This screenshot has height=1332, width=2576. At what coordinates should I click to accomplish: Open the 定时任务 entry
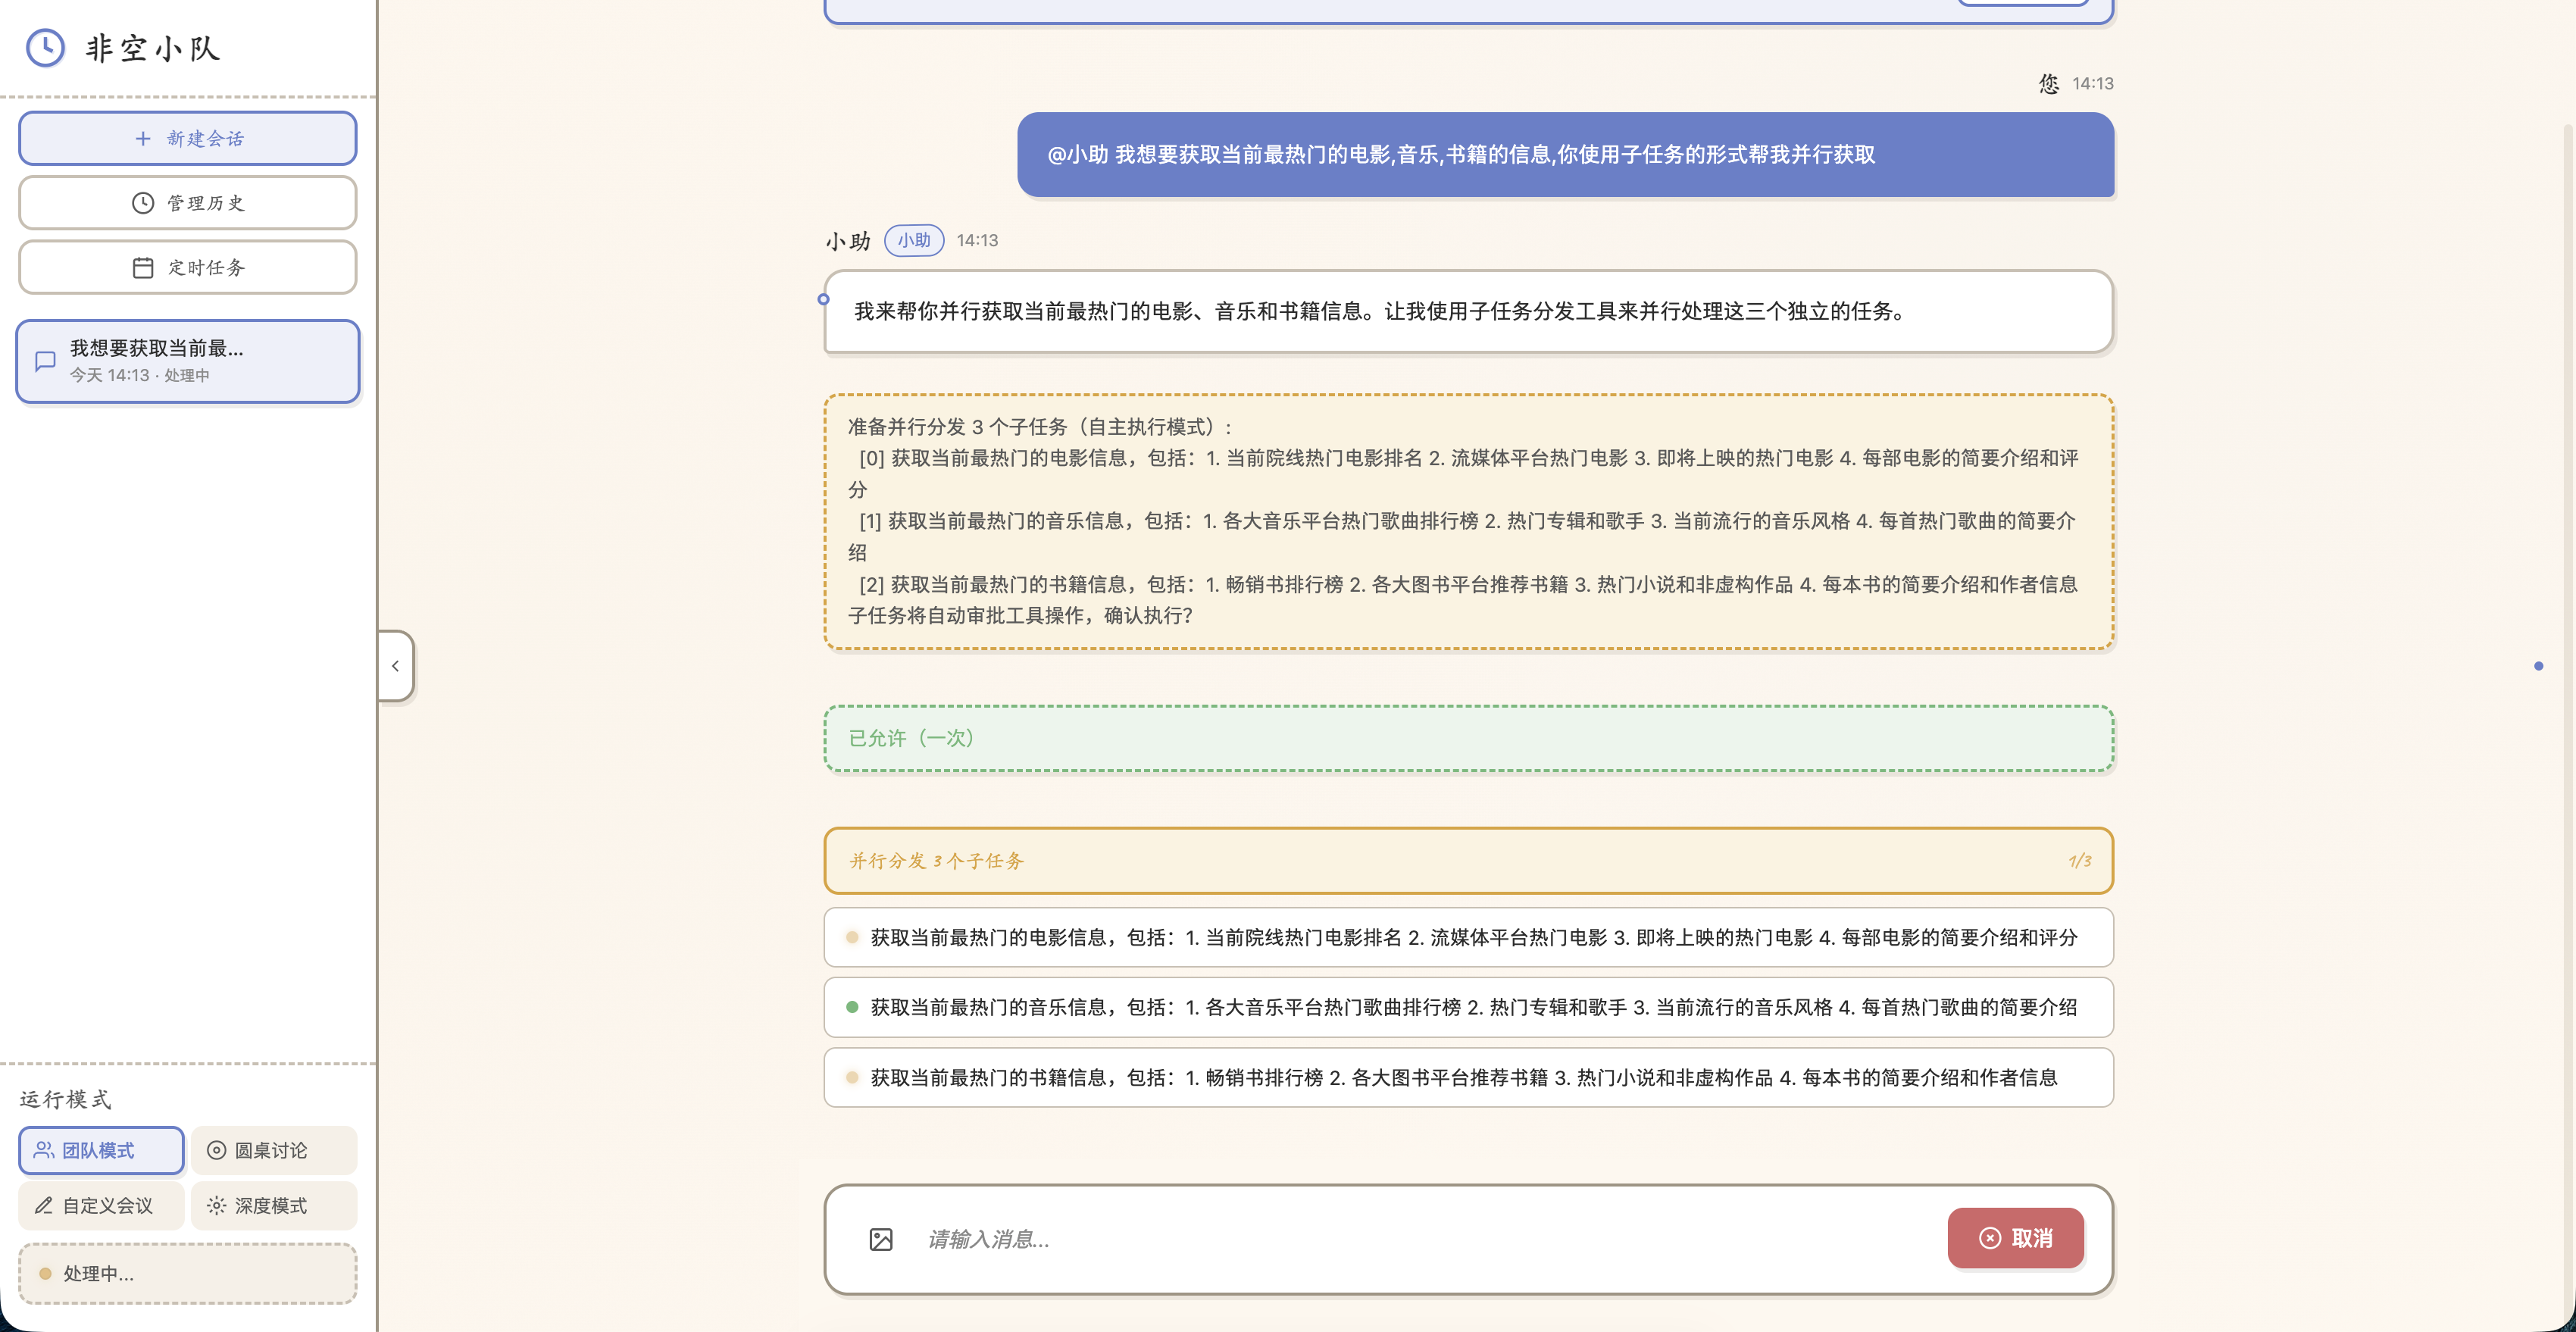[x=187, y=266]
